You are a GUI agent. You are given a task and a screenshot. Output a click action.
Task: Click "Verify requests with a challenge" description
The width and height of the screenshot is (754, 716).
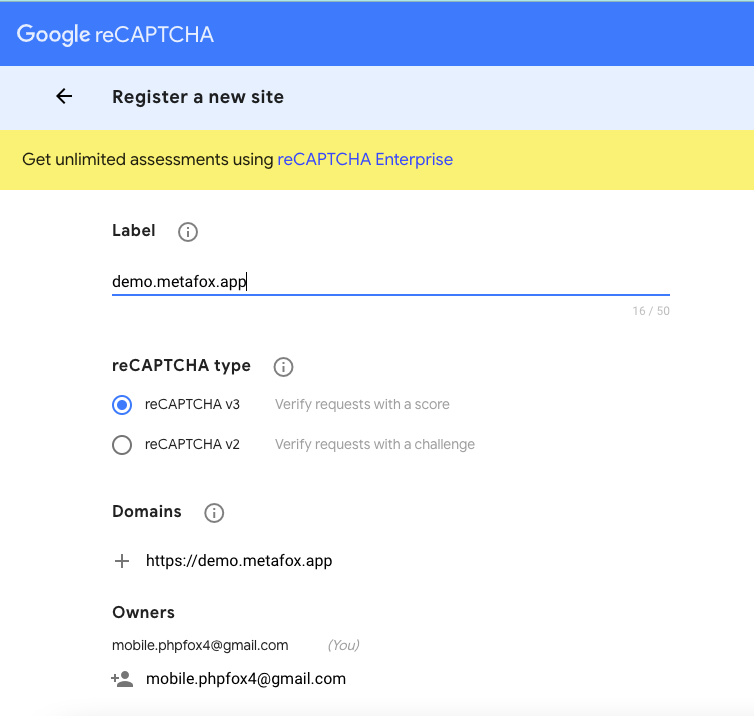click(x=375, y=445)
